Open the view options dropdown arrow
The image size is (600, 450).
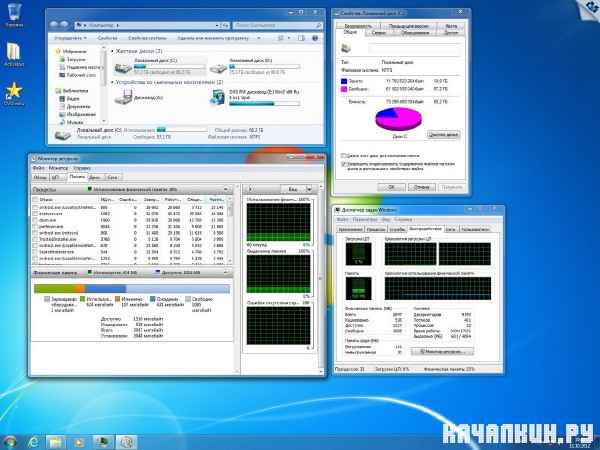click(x=289, y=38)
